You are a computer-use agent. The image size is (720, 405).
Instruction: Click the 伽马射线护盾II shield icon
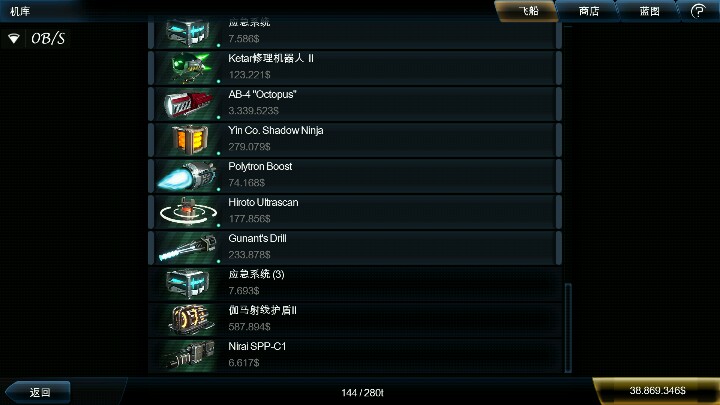click(x=190, y=320)
